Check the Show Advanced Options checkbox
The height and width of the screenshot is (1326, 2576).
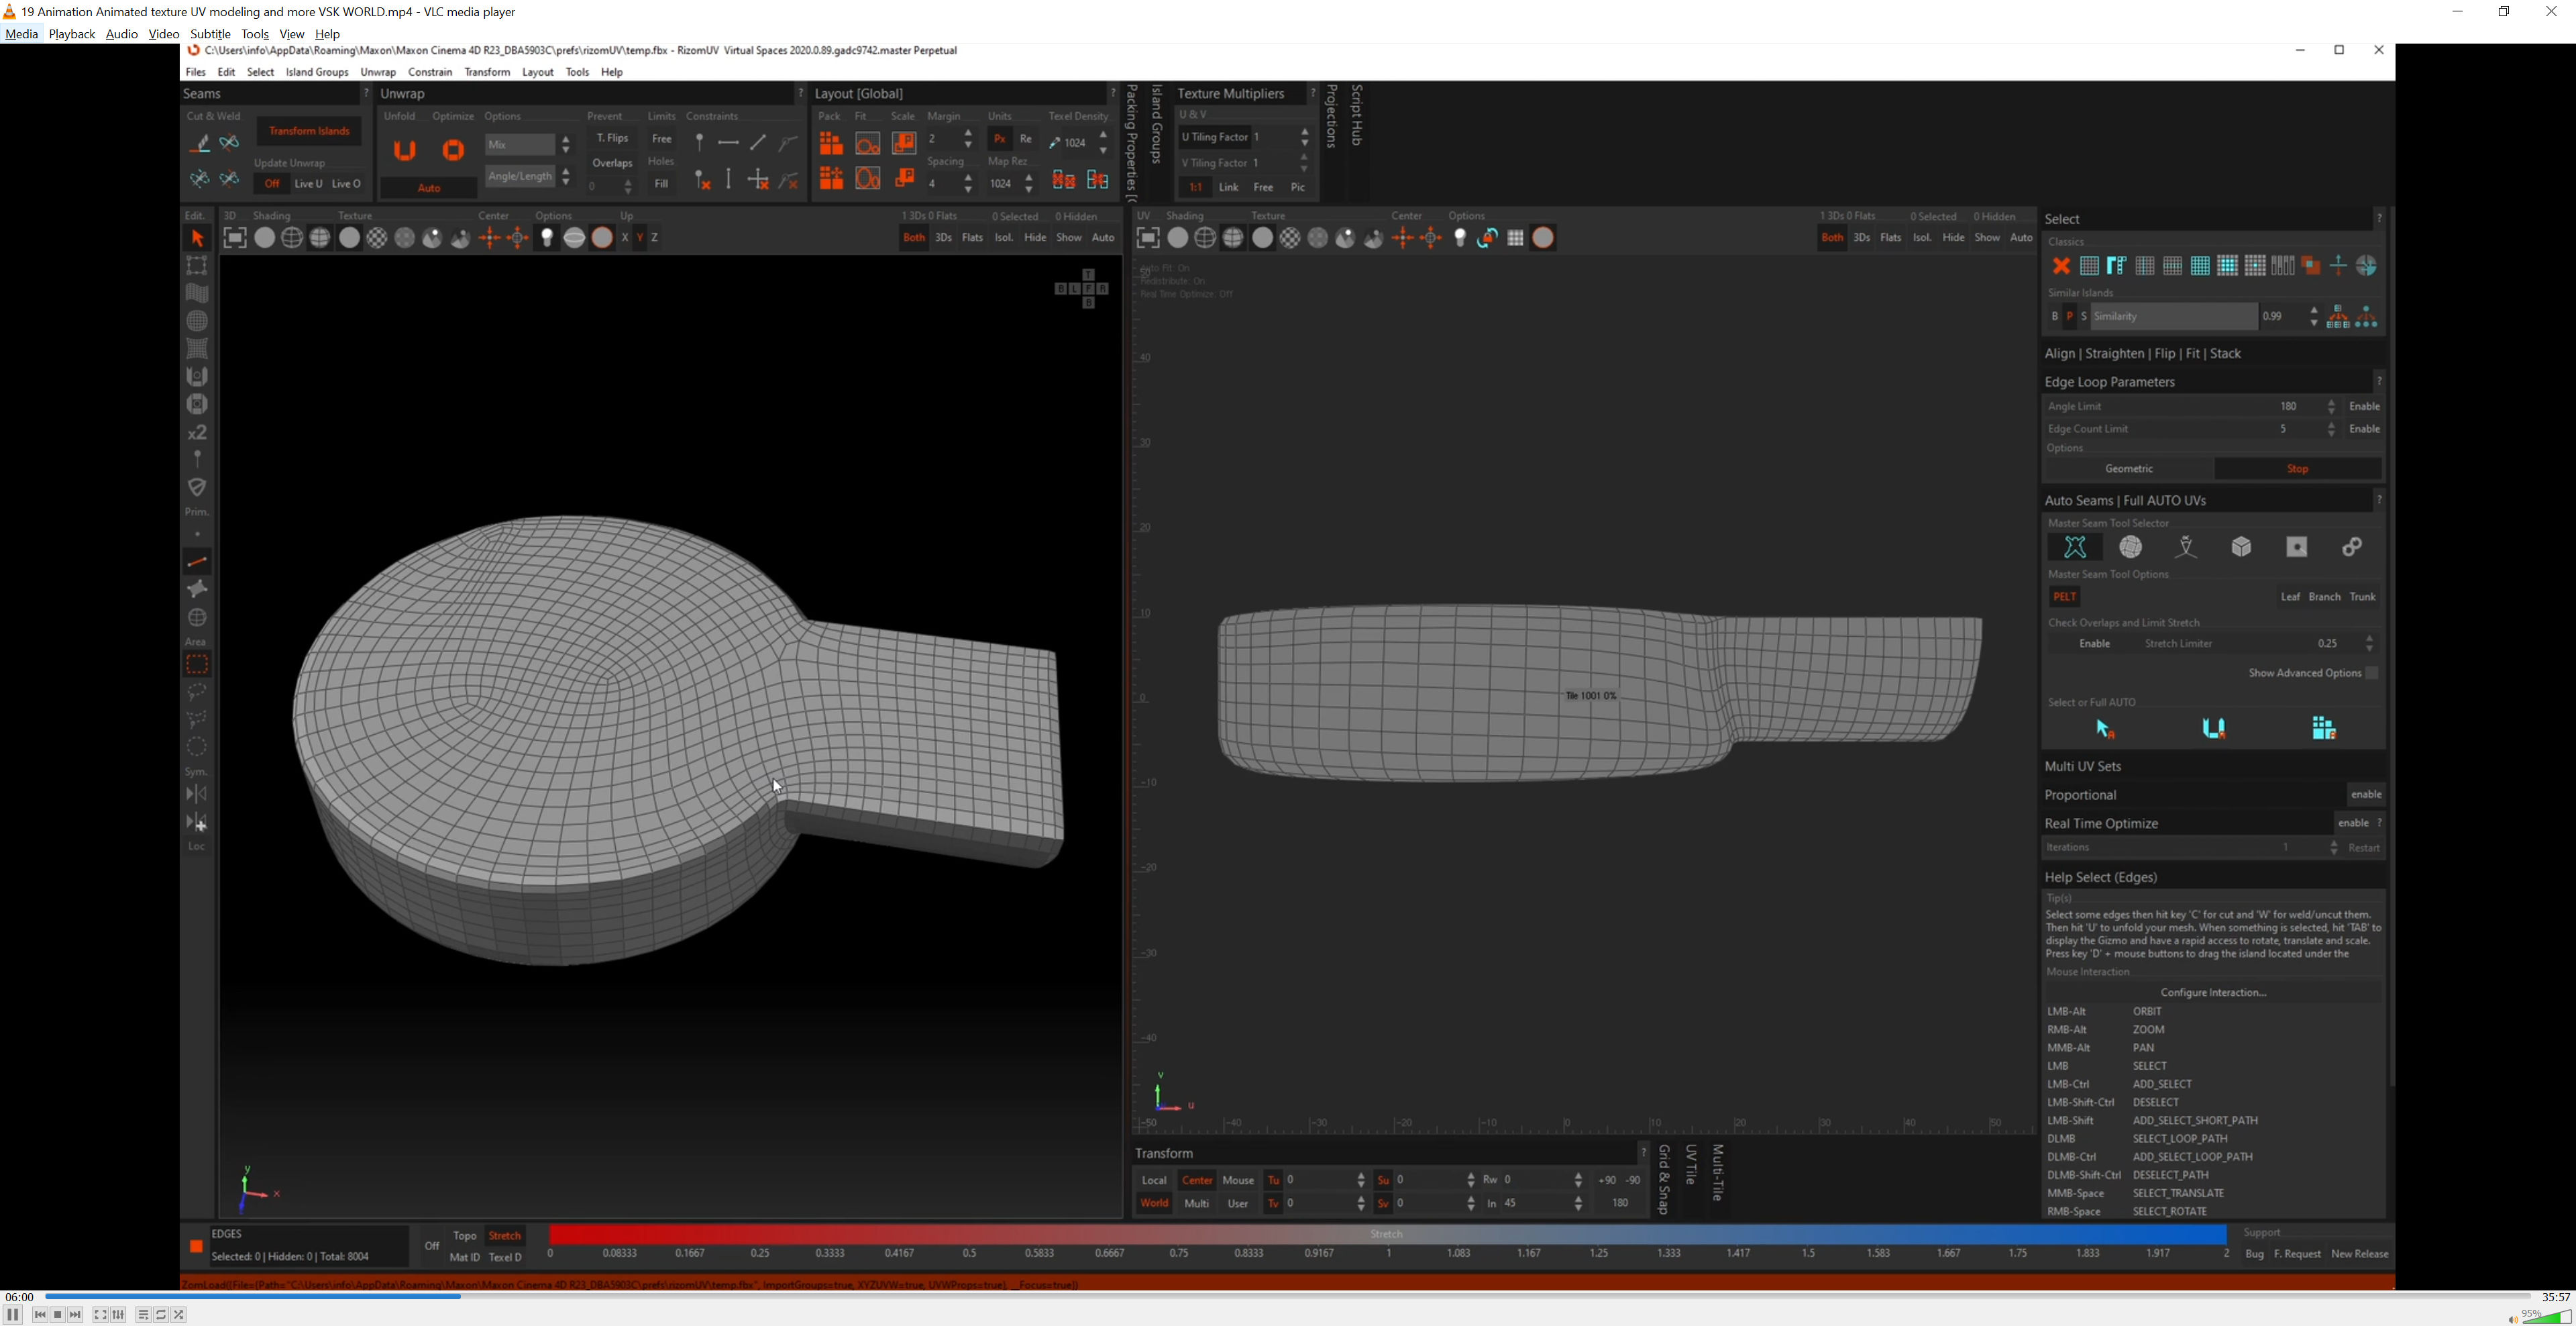(x=2371, y=673)
